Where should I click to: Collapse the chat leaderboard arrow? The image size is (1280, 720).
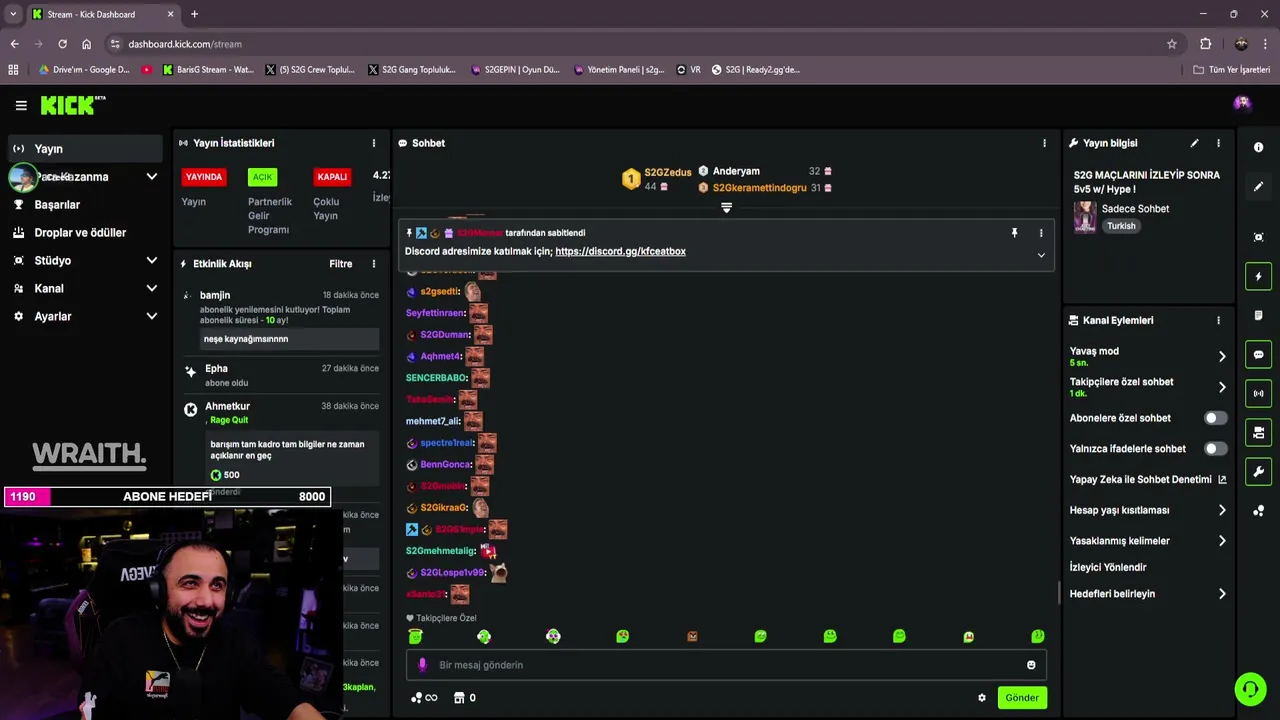pos(726,208)
